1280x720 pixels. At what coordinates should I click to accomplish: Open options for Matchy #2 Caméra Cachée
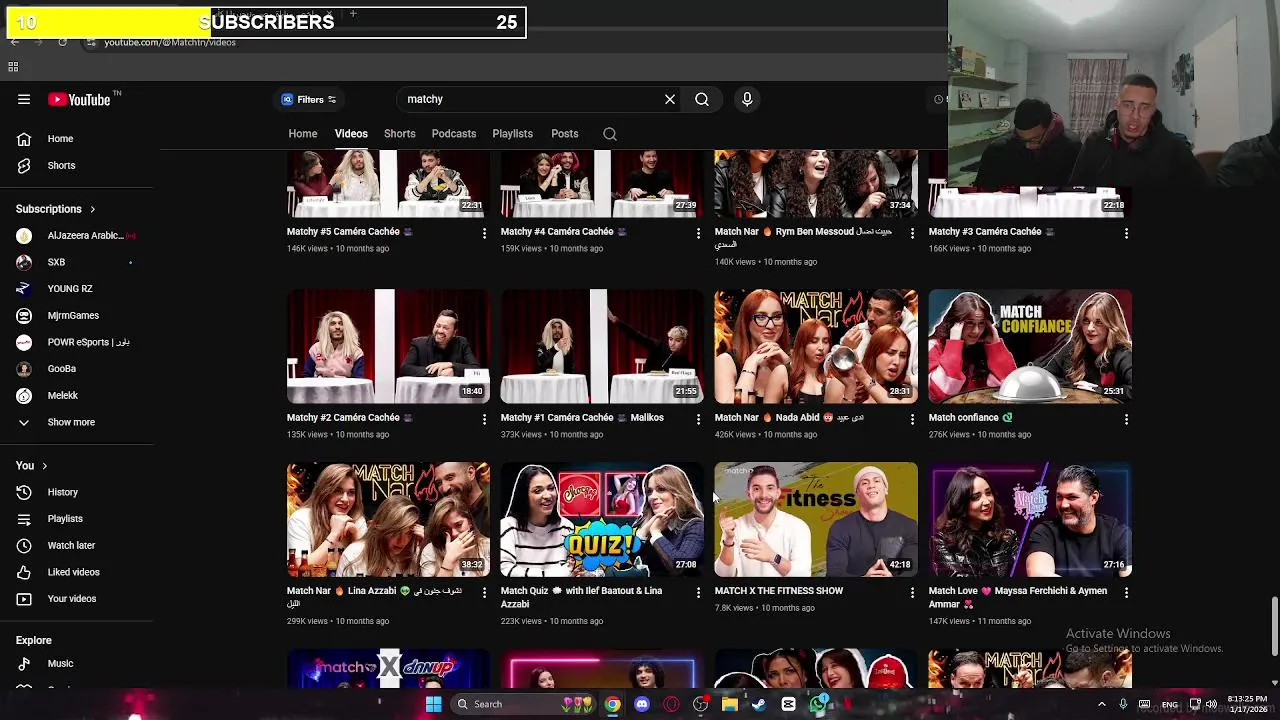click(484, 419)
